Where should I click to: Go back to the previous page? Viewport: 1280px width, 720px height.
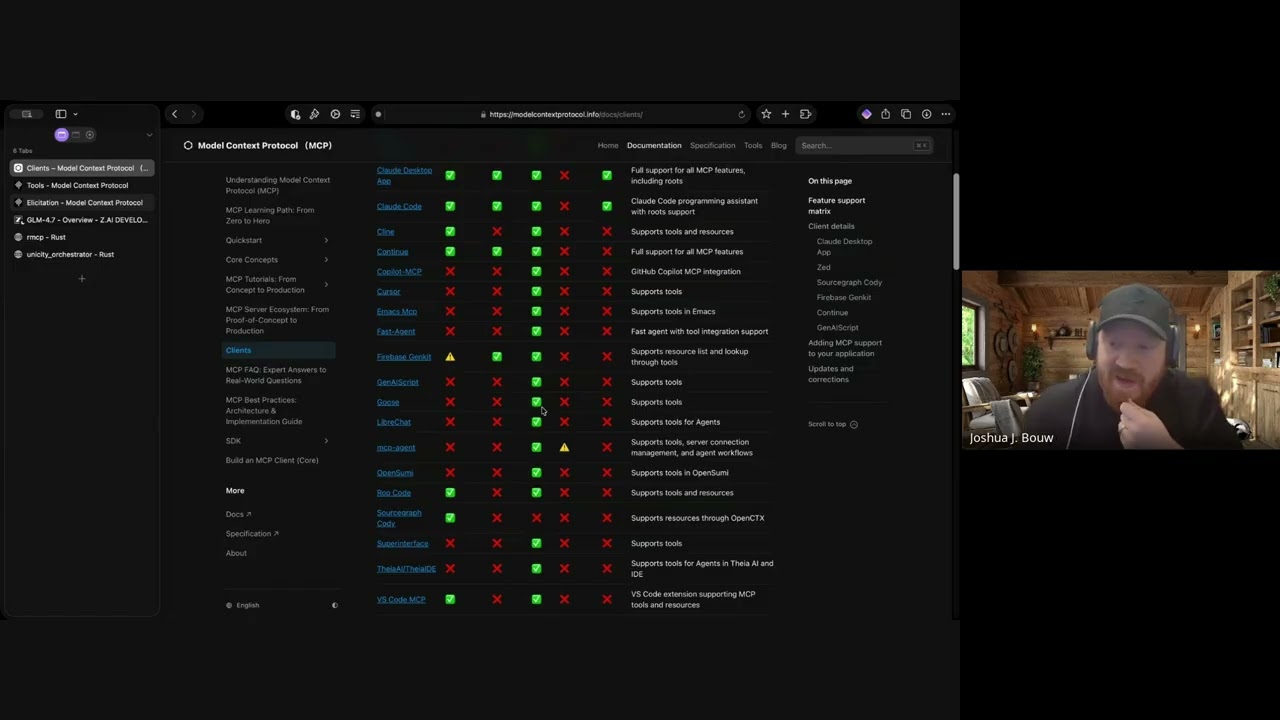pyautogui.click(x=175, y=114)
